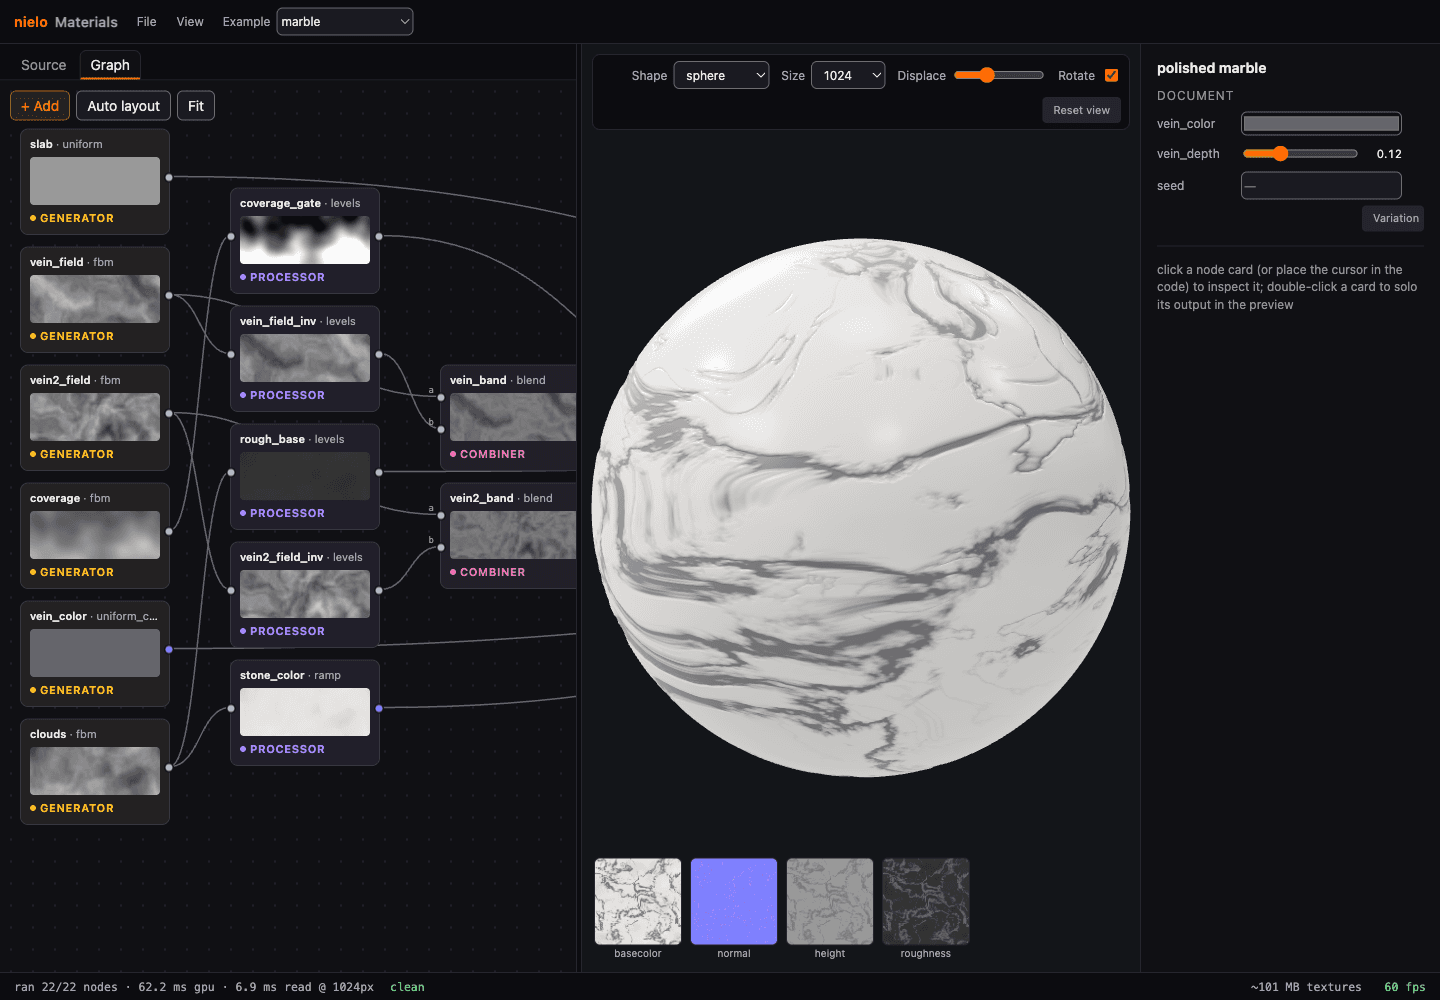Click the Variation button
Screen dimensions: 1440x1000
[x=1395, y=218]
